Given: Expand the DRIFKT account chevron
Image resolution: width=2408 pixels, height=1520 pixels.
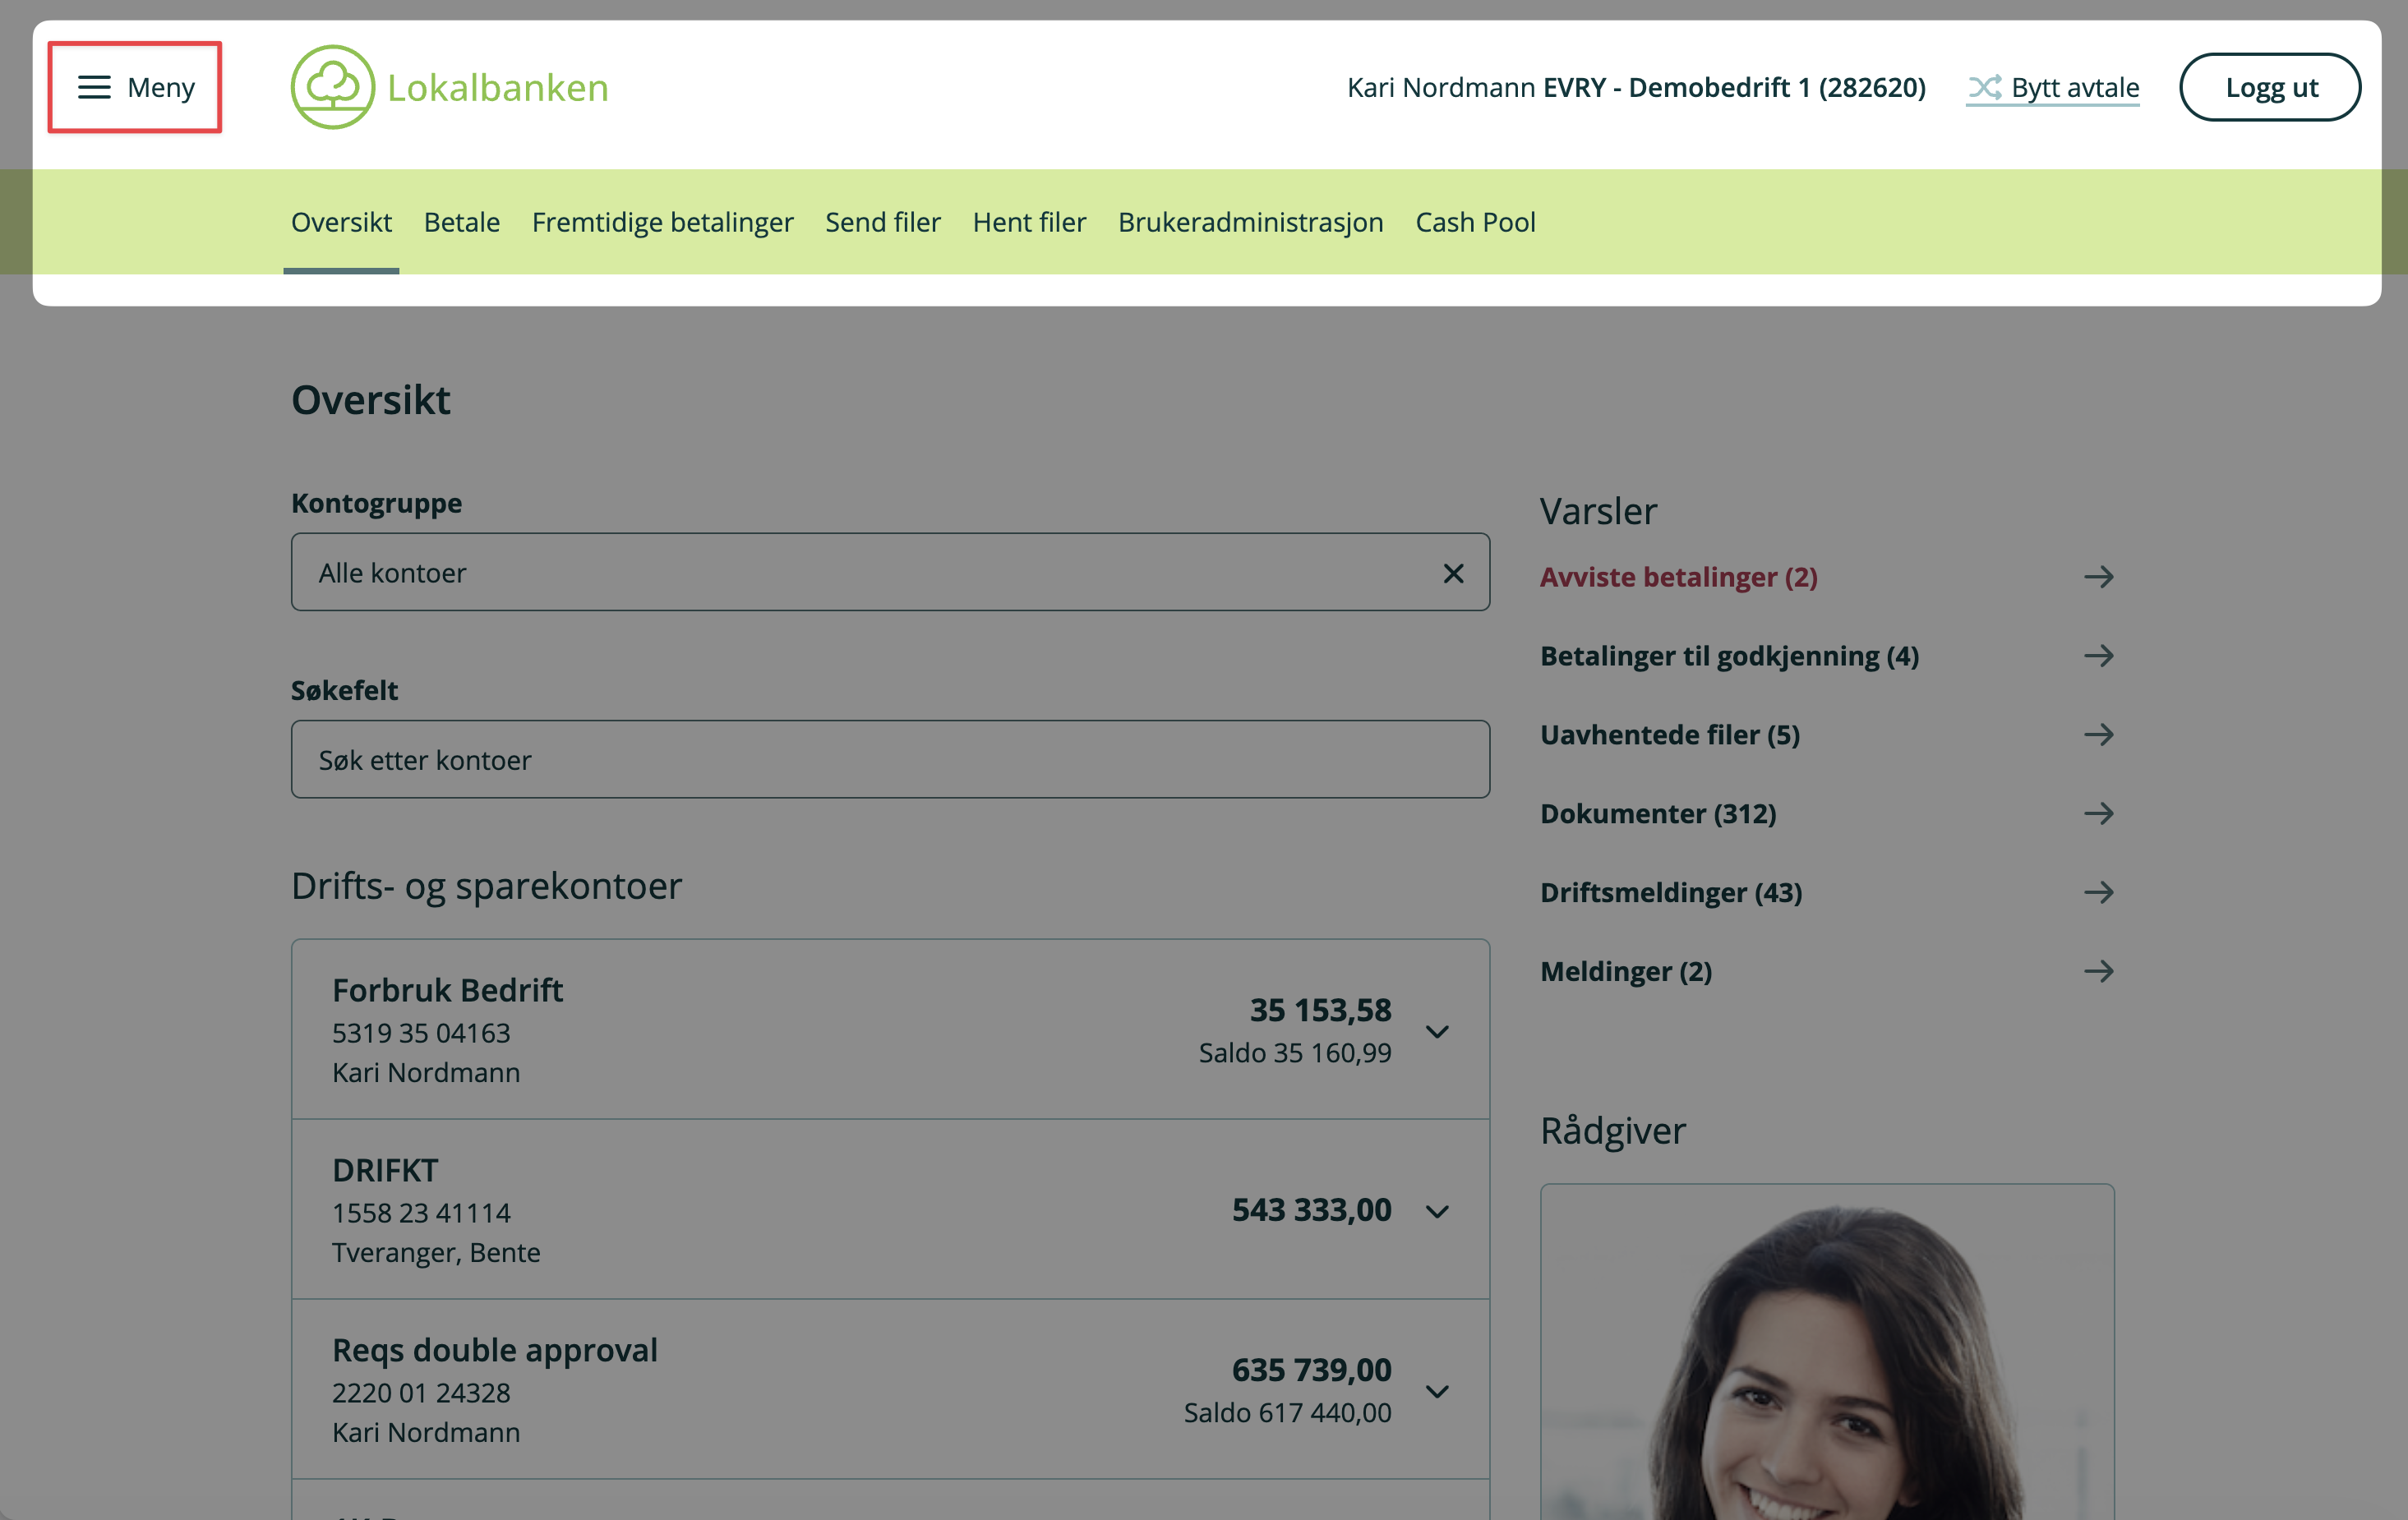Looking at the screenshot, I should pos(1437,1212).
